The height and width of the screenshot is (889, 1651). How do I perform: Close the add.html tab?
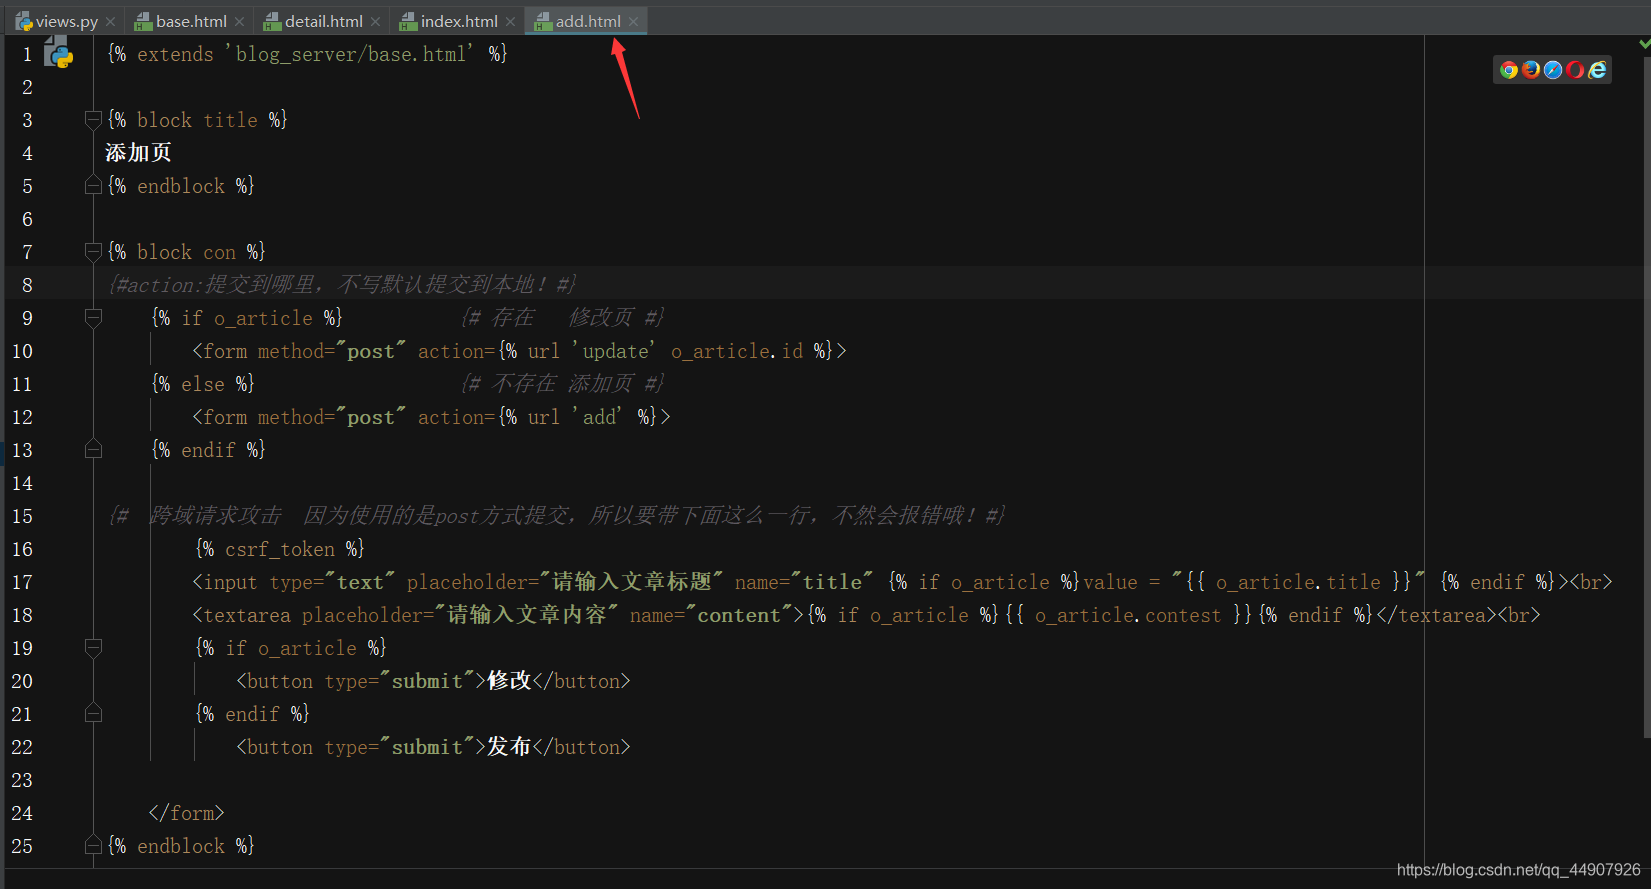[x=633, y=21]
